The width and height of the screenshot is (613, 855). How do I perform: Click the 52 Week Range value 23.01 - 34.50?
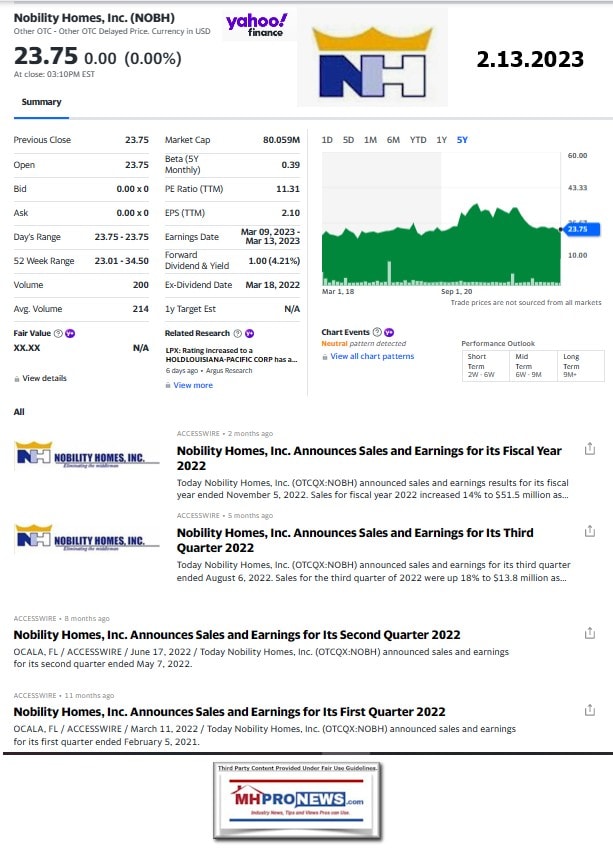coord(122,261)
